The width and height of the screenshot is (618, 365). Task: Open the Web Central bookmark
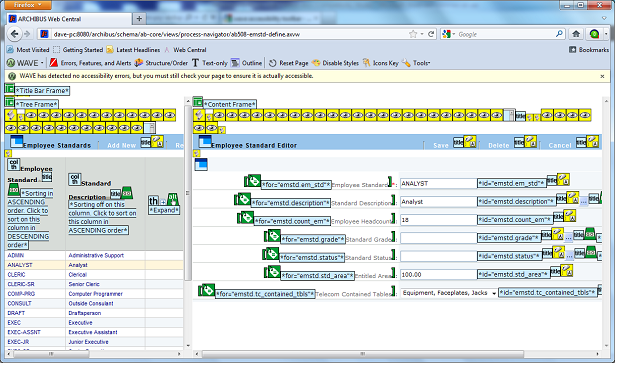click(185, 50)
